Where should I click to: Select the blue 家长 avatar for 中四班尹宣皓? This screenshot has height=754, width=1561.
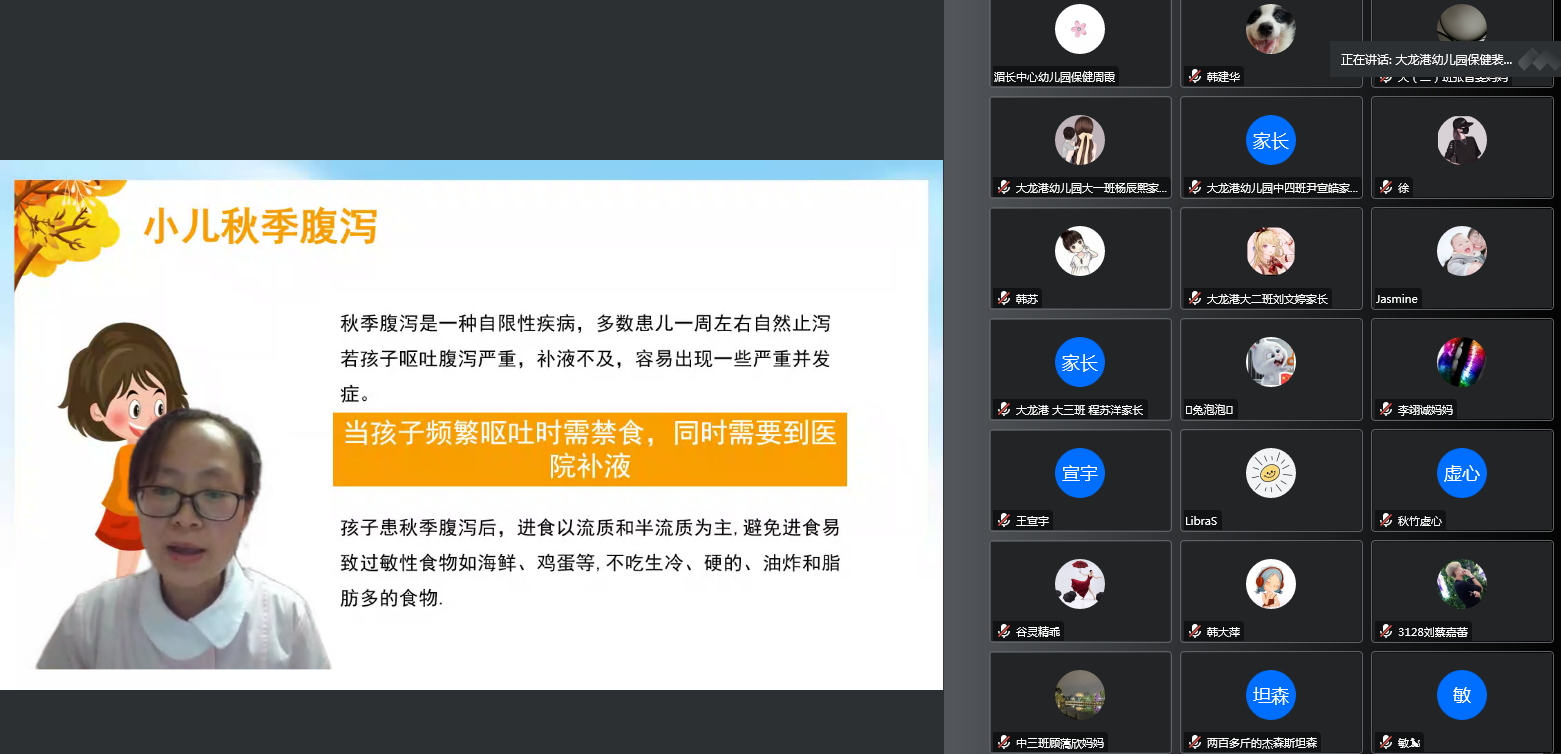(1271, 140)
